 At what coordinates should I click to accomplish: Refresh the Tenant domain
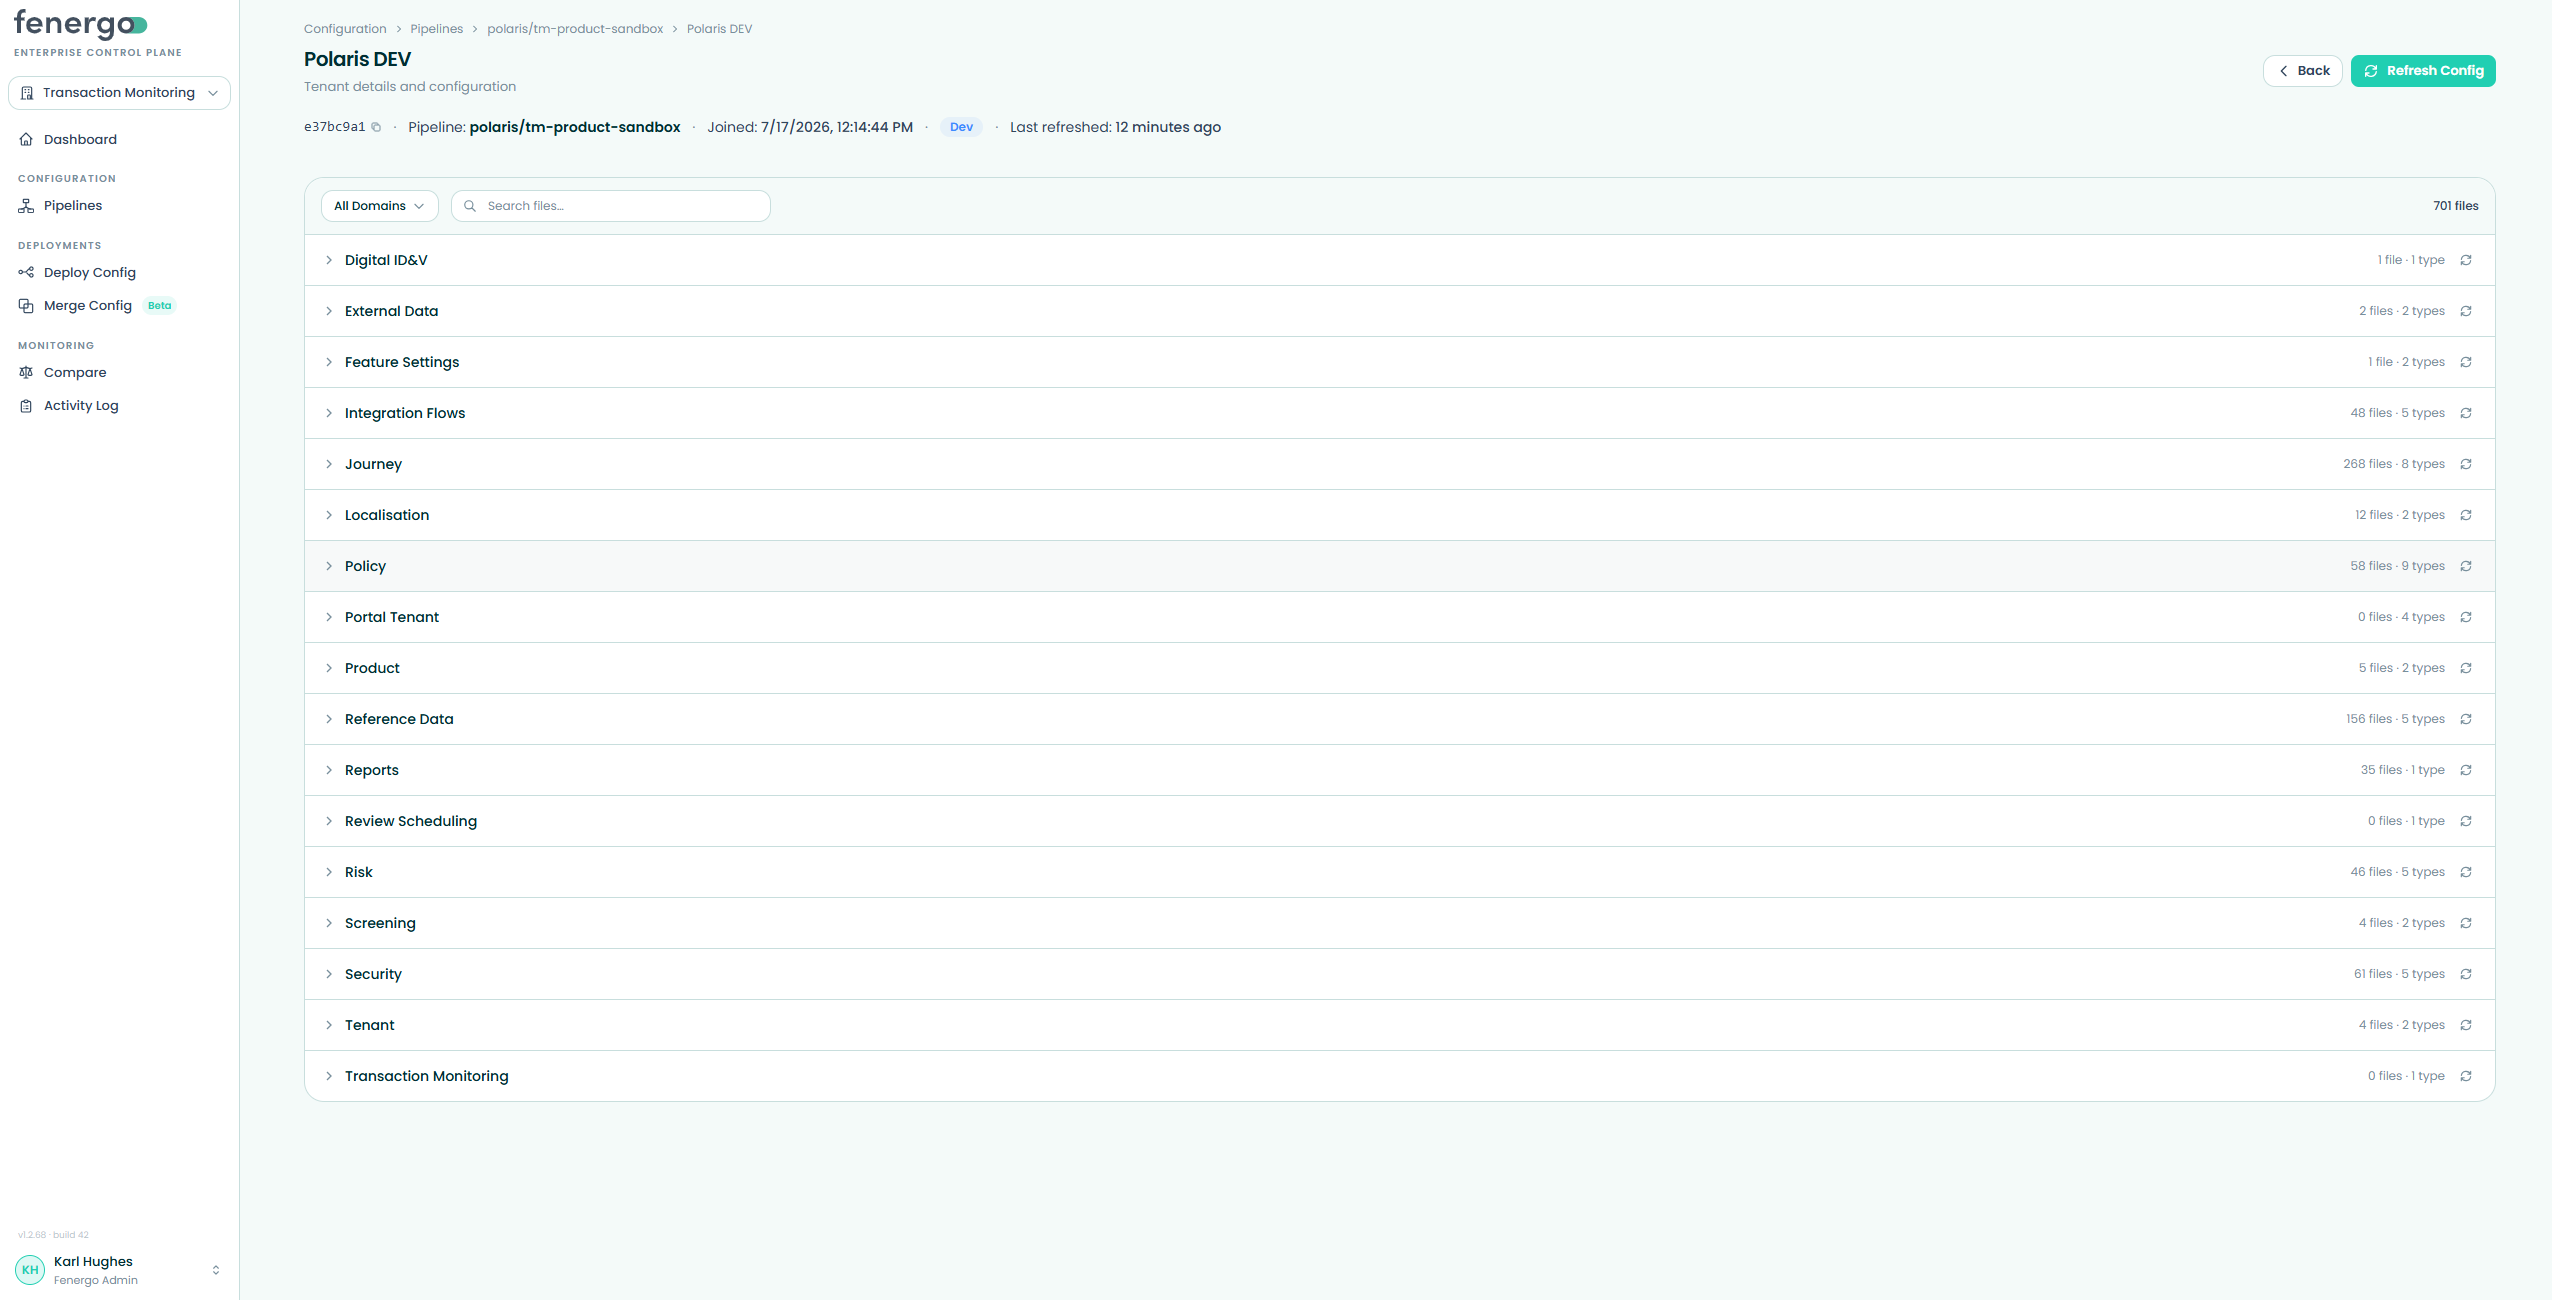[2466, 1025]
